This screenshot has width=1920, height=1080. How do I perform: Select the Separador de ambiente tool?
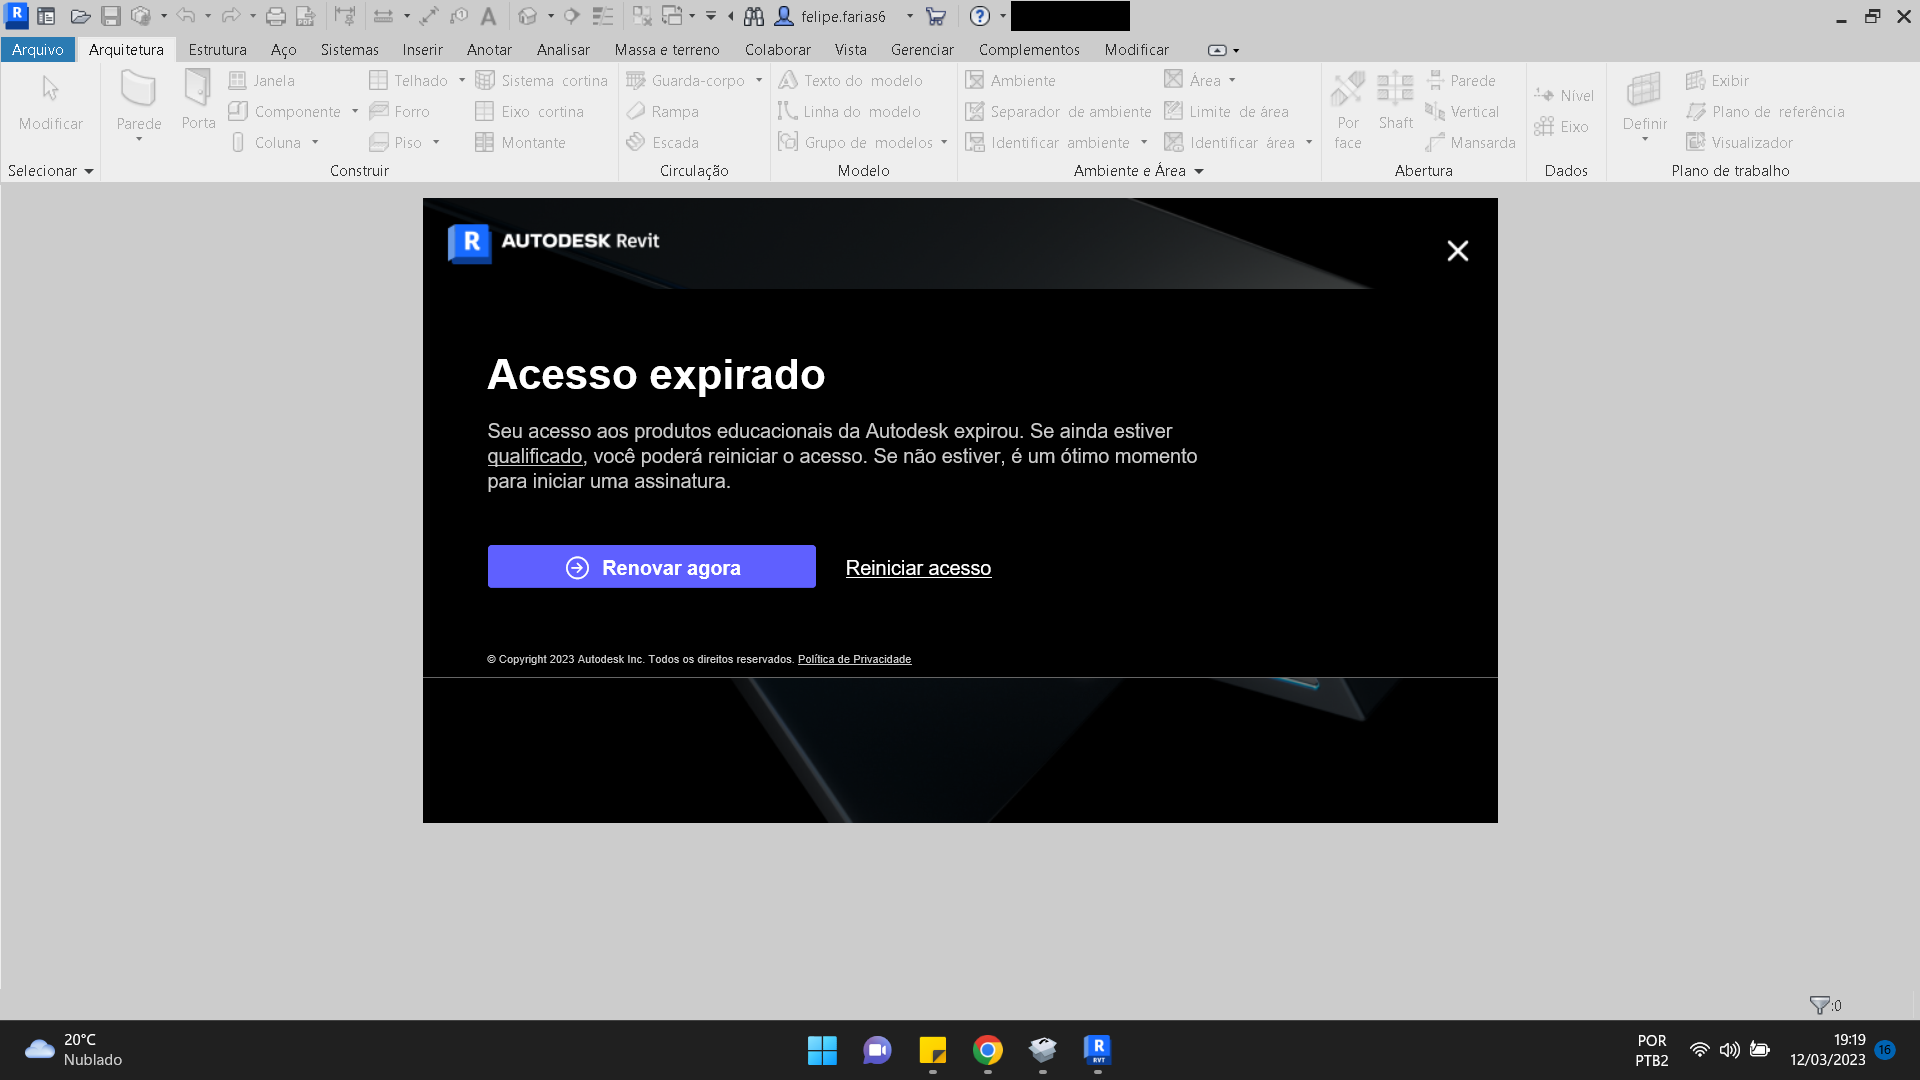click(1059, 112)
